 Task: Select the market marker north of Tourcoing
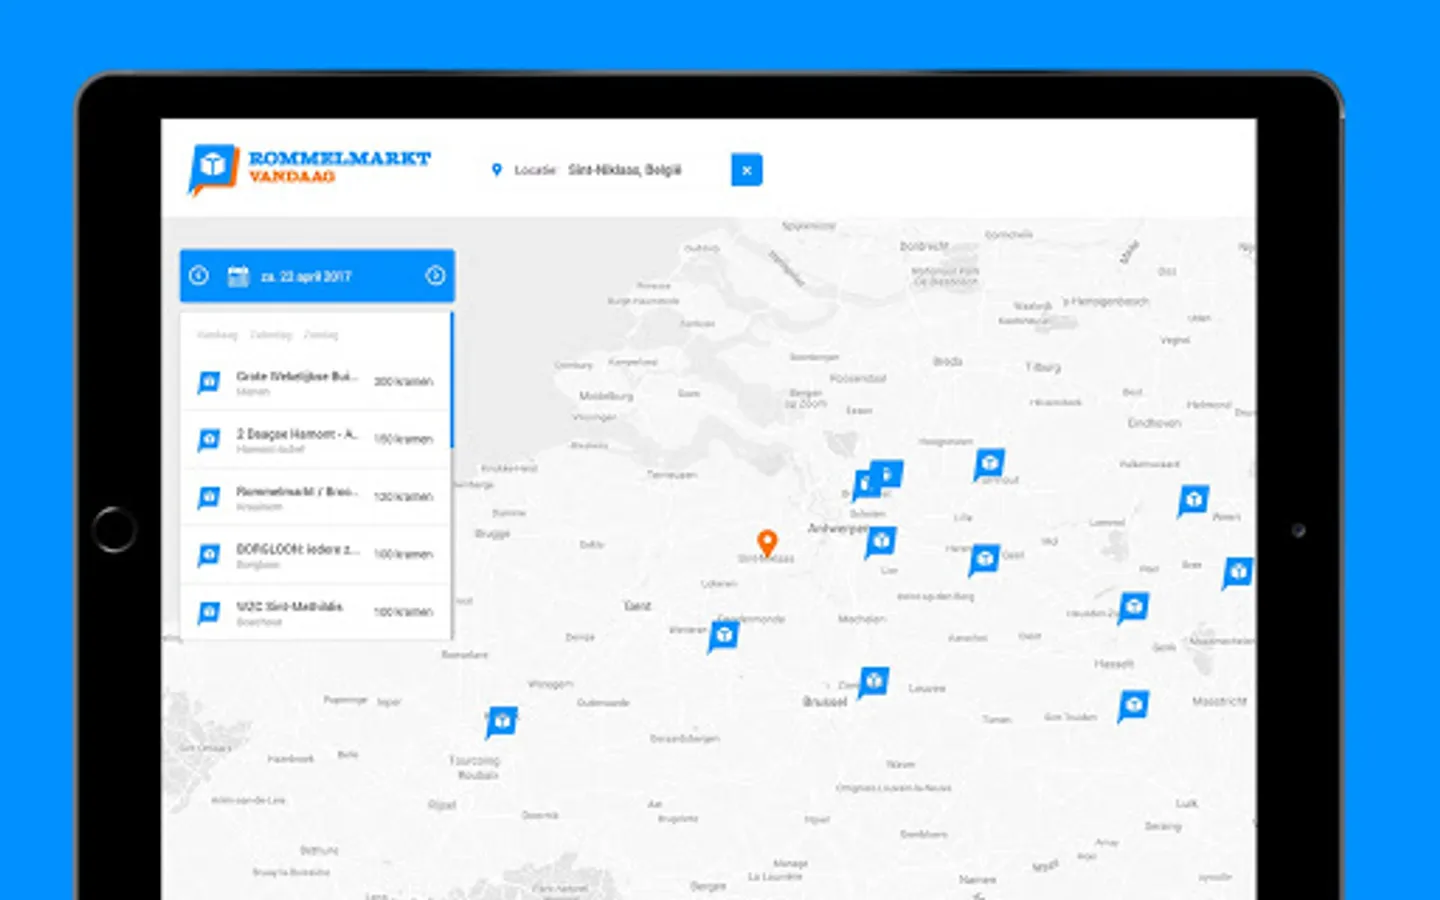[x=501, y=721]
